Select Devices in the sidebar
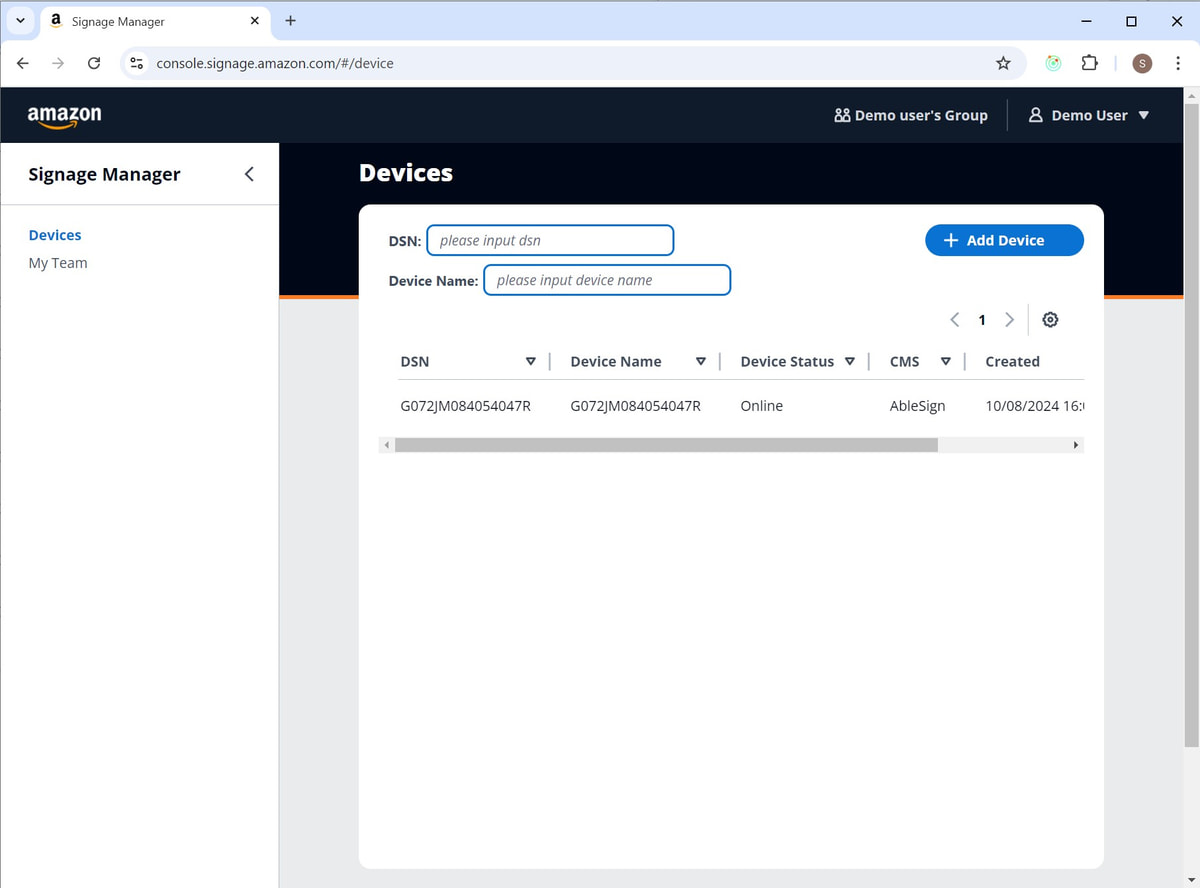The width and height of the screenshot is (1200, 888). (x=55, y=235)
